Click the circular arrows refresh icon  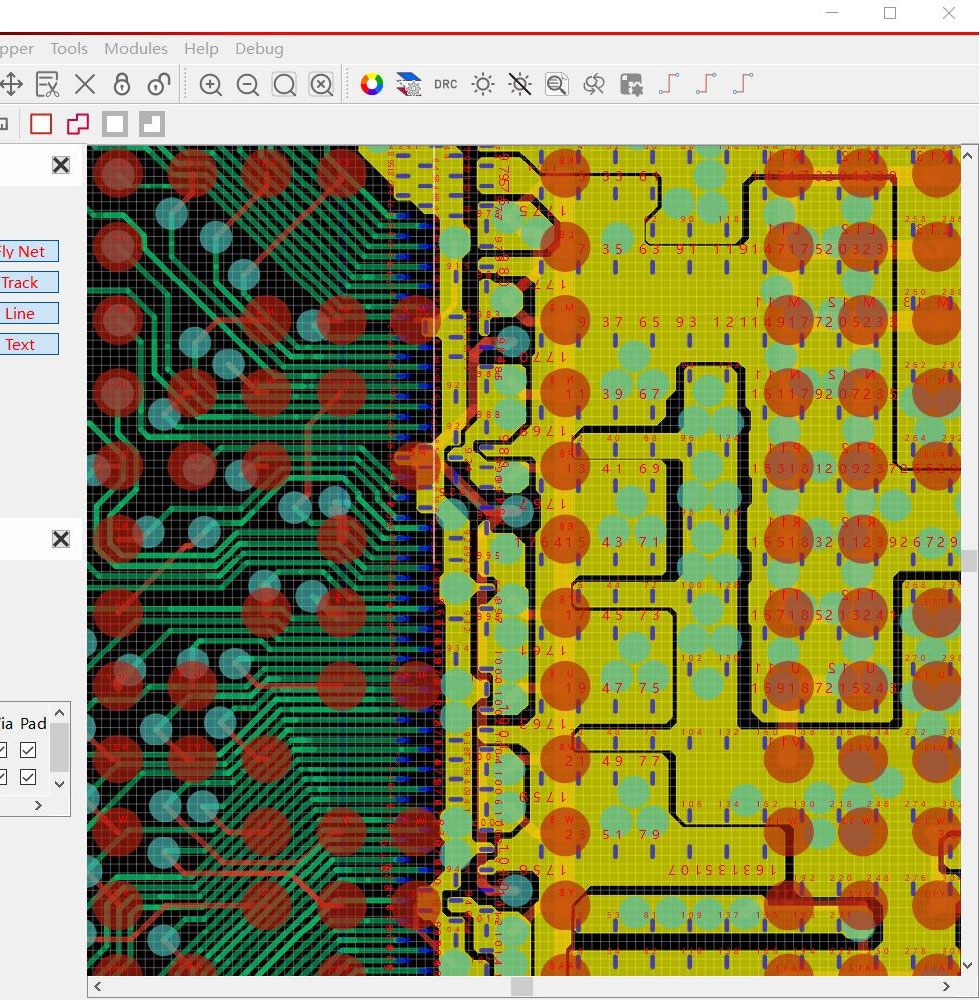(594, 84)
